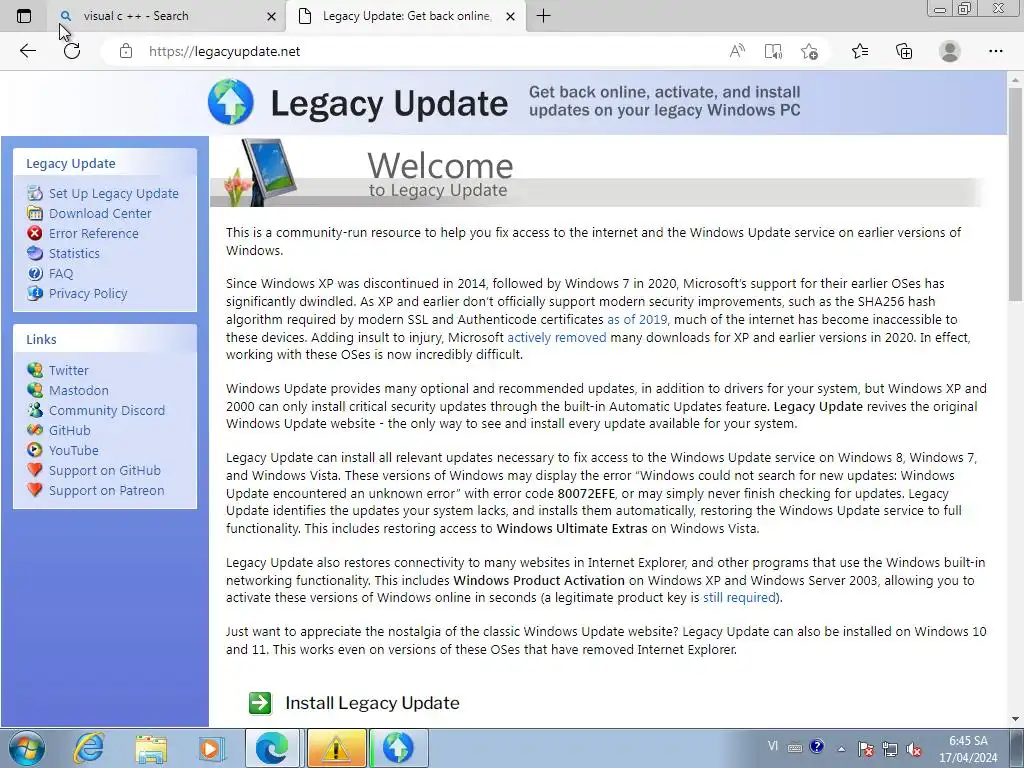Click the muted volume tray icon
The width and height of the screenshot is (1024, 768).
tap(914, 748)
